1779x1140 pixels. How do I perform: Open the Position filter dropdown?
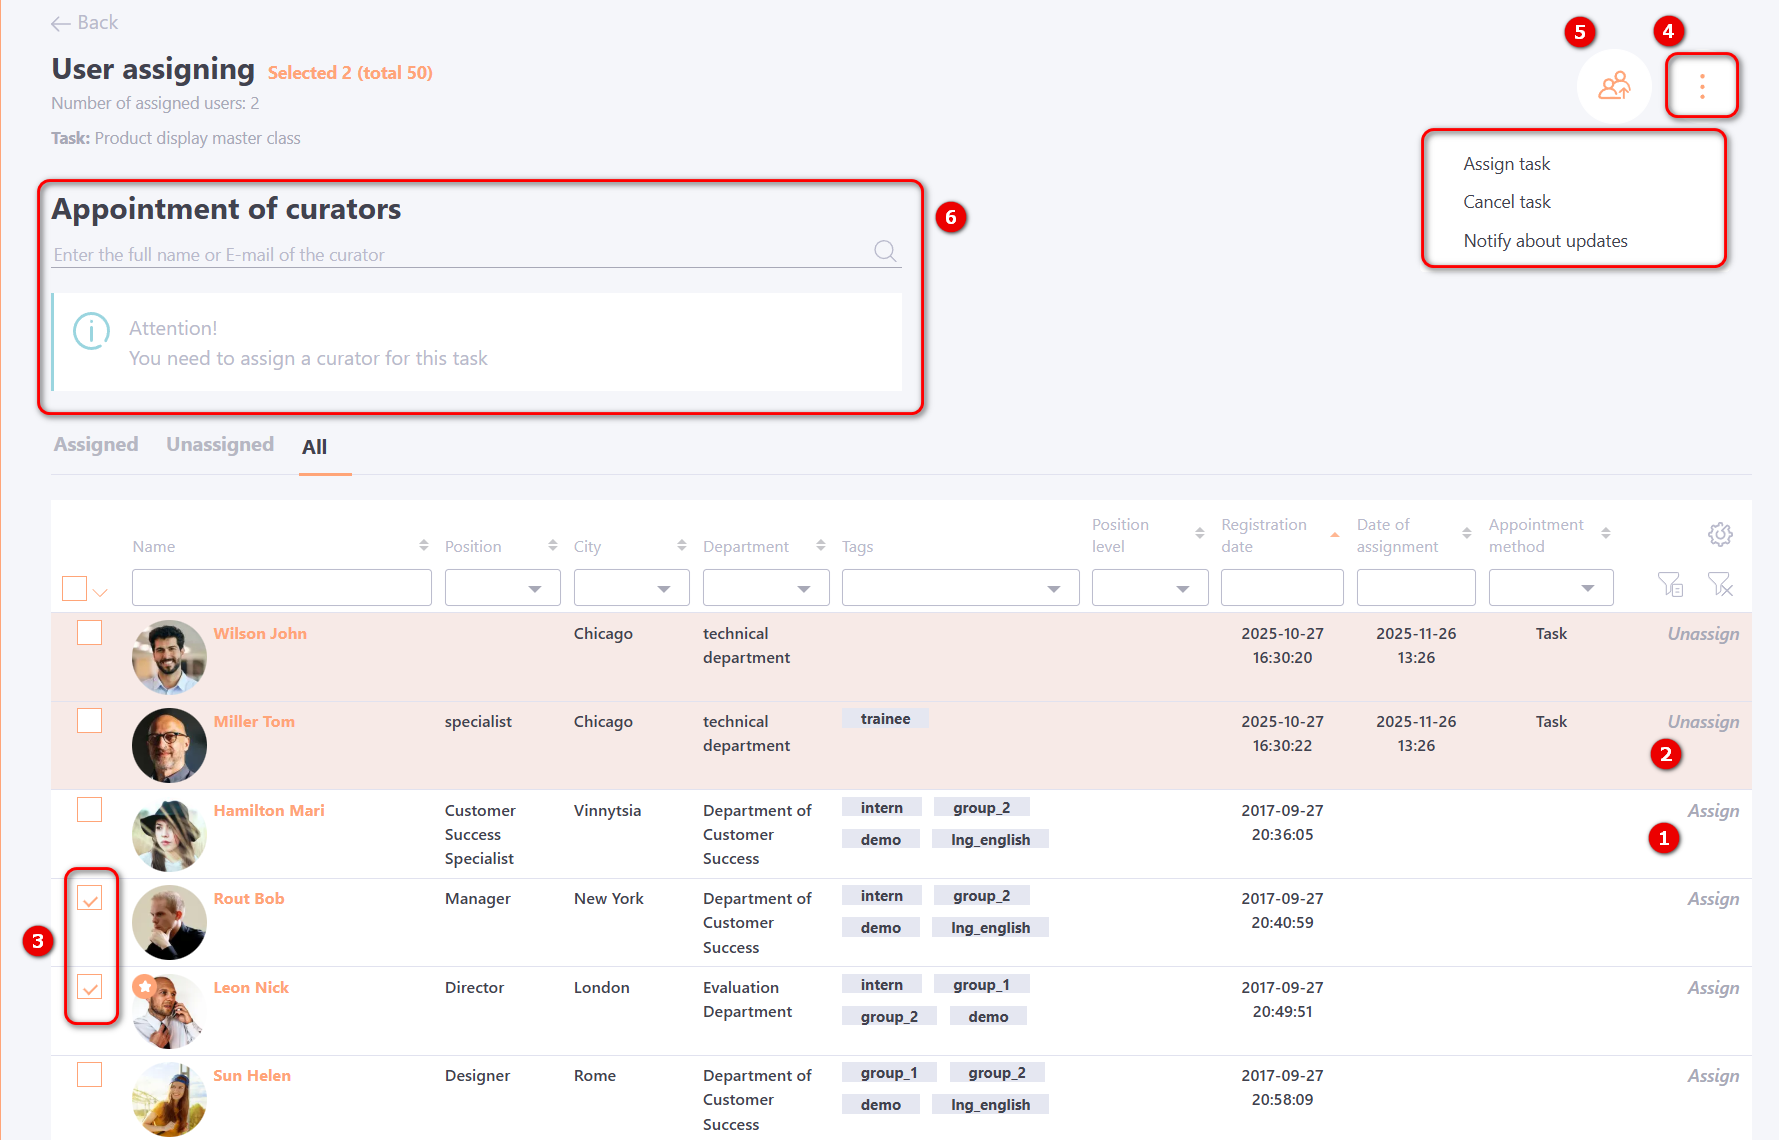pyautogui.click(x=502, y=588)
